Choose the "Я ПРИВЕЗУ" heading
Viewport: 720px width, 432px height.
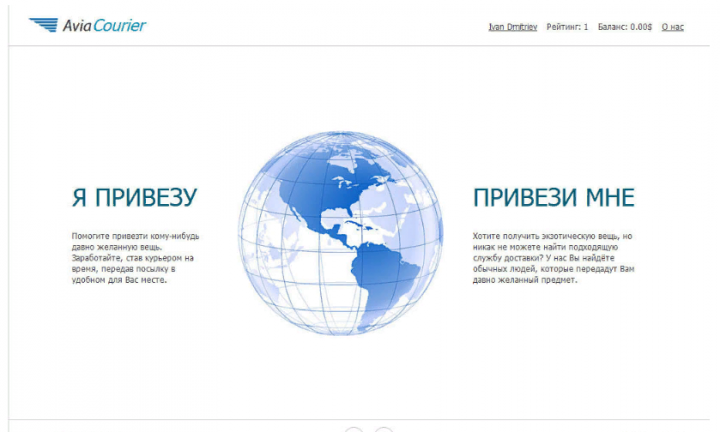135,197
